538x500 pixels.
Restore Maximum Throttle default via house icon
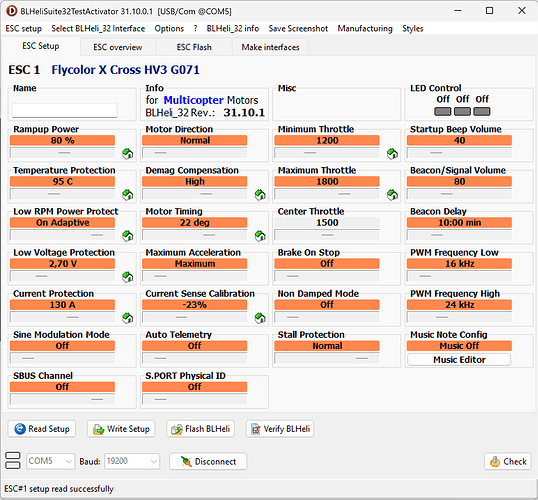392,195
